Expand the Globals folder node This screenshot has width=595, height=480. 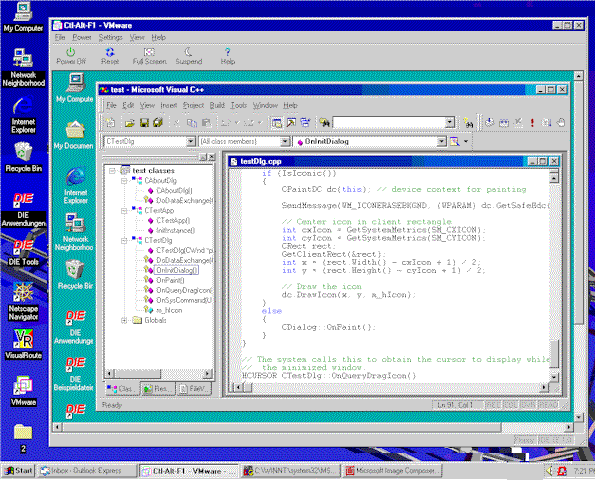[x=124, y=321]
